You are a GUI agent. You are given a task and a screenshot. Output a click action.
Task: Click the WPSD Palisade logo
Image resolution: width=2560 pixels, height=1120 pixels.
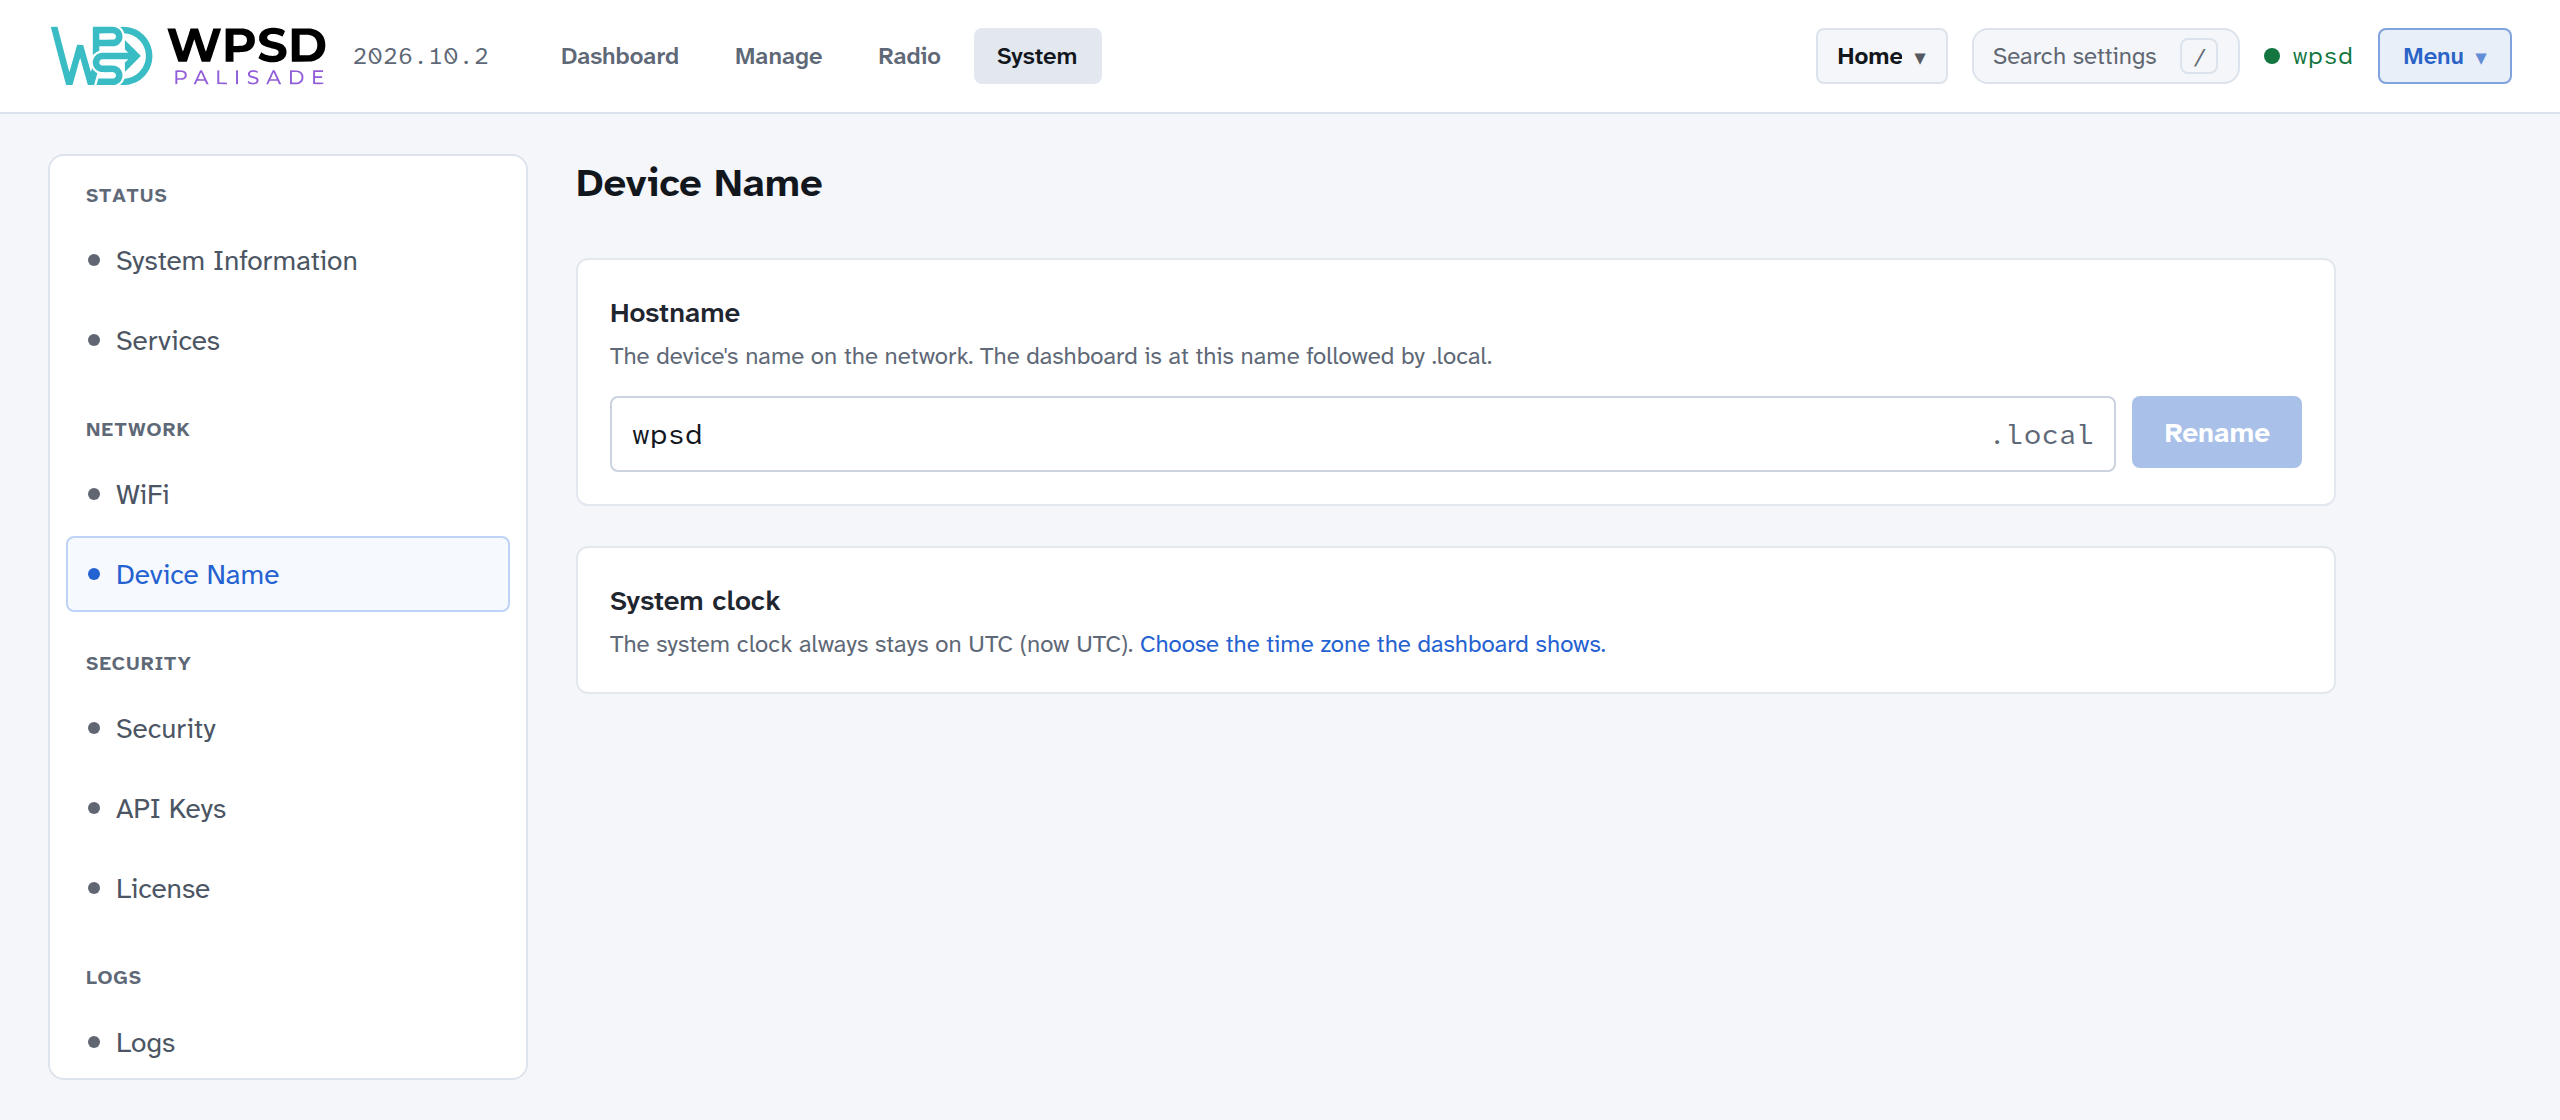[x=188, y=56]
